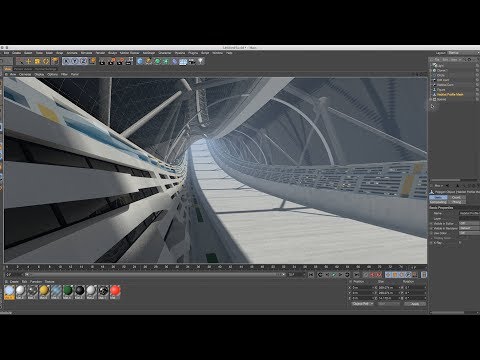480x360 pixels.
Task: Select the yellow material sphere
Action: 44,291
